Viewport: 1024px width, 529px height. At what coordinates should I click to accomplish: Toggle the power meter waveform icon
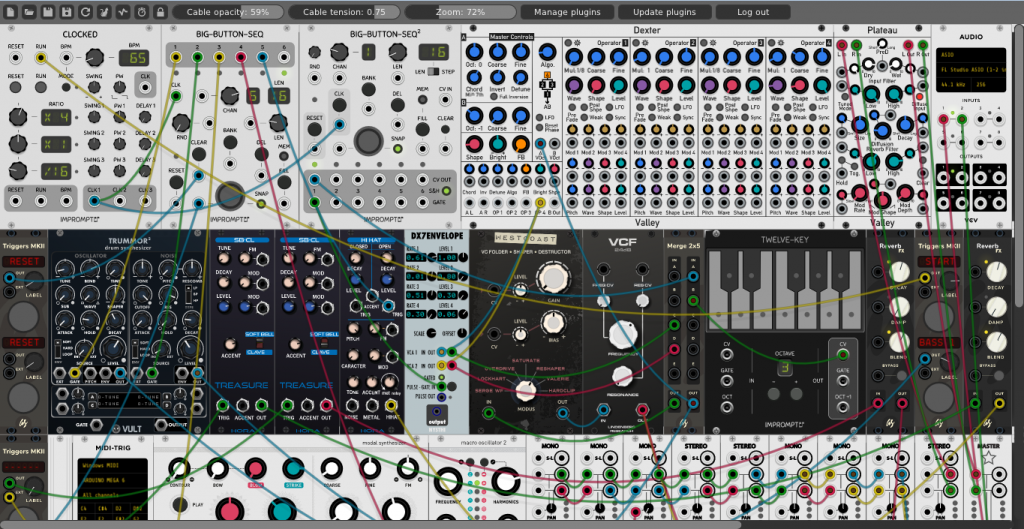tap(123, 12)
